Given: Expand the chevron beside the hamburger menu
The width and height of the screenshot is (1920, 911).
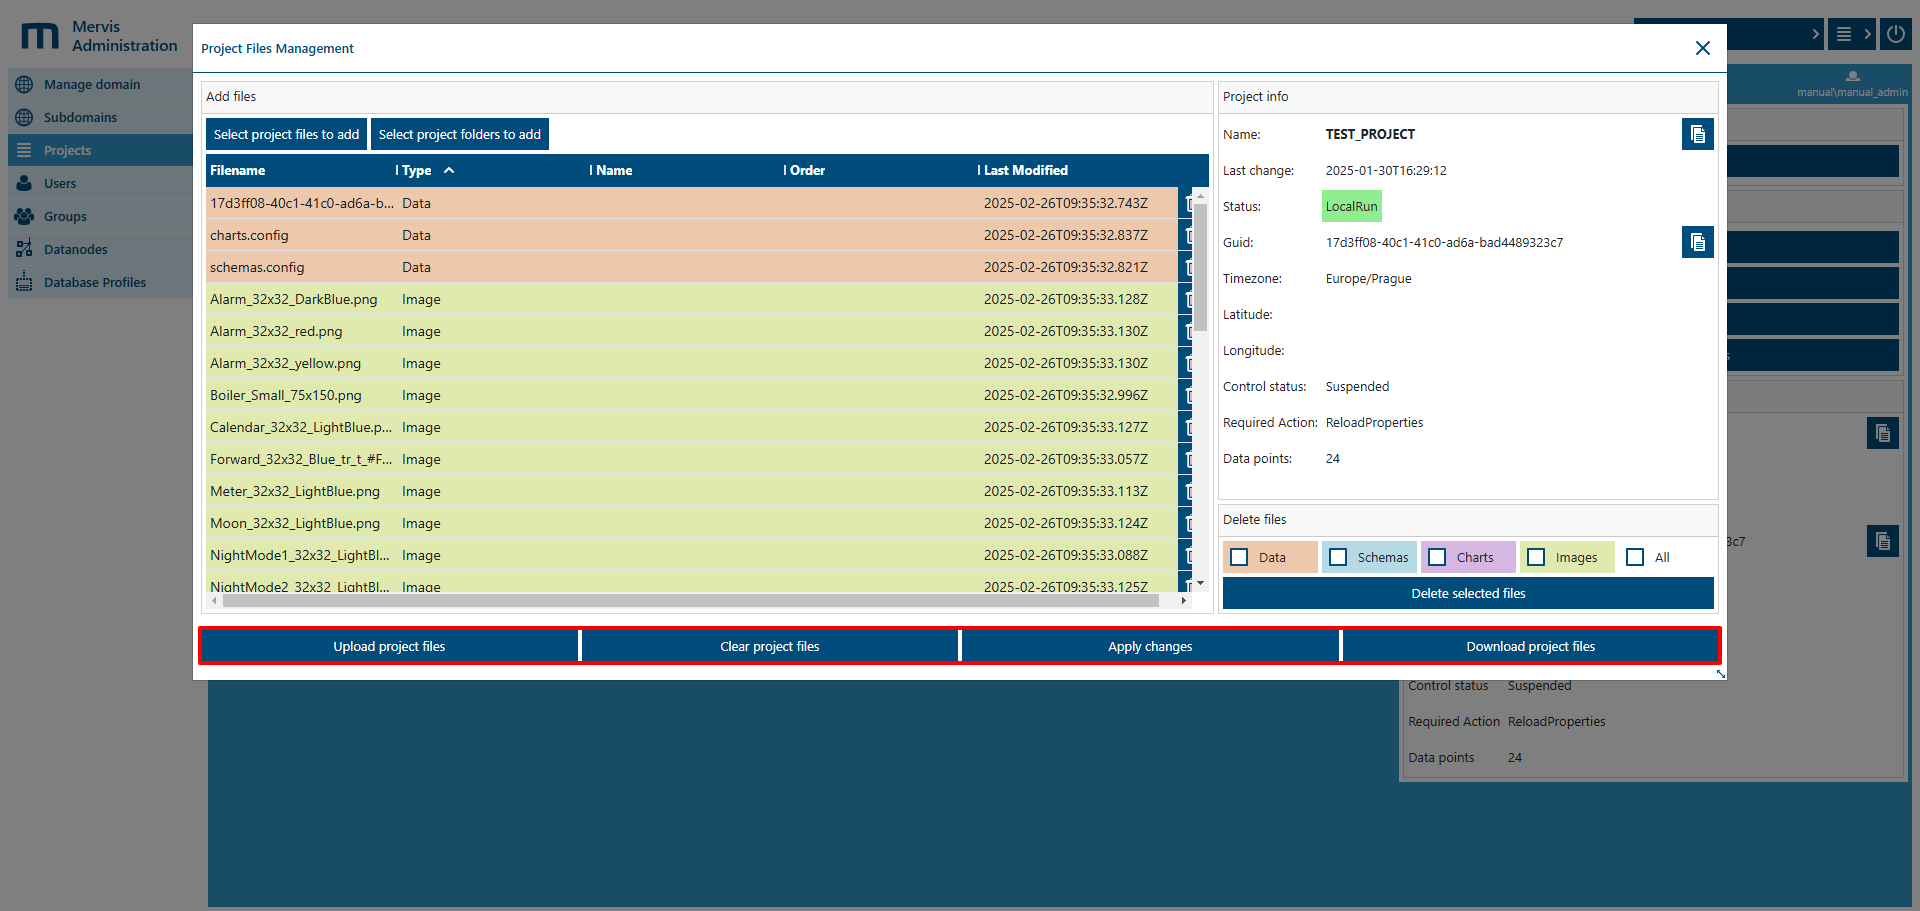Looking at the screenshot, I should pyautogui.click(x=1869, y=33).
